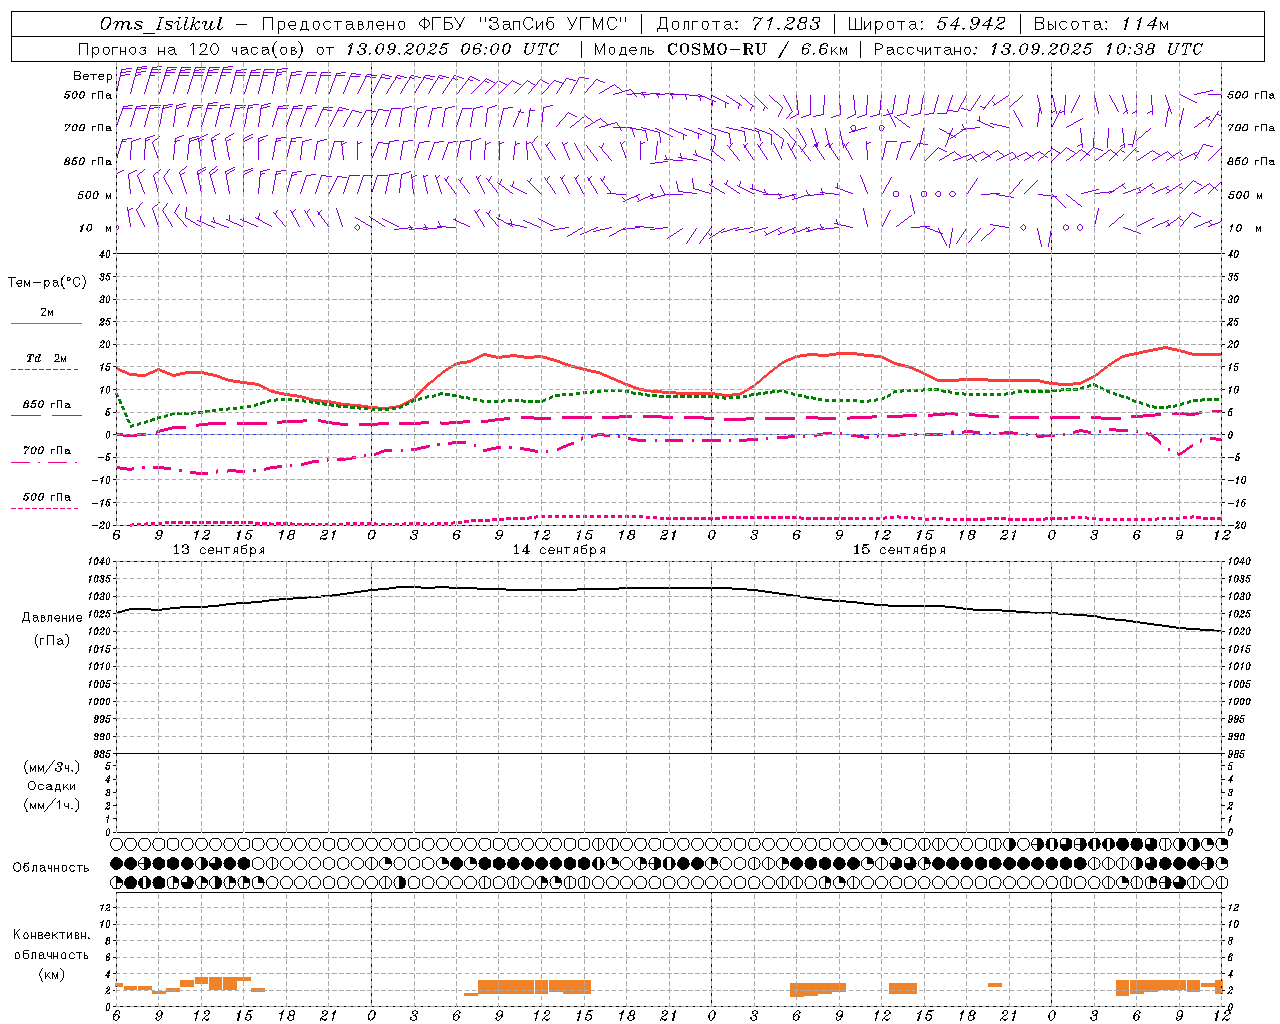This screenshot has height=1024, width=1280.
Task: Click the 2м temperature legend entry
Action: (x=47, y=313)
